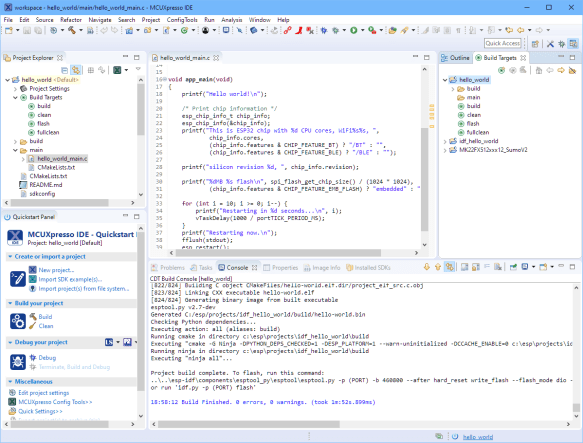The width and height of the screenshot is (583, 443).
Task: Open the ConfigTools menu
Action: coord(182,20)
